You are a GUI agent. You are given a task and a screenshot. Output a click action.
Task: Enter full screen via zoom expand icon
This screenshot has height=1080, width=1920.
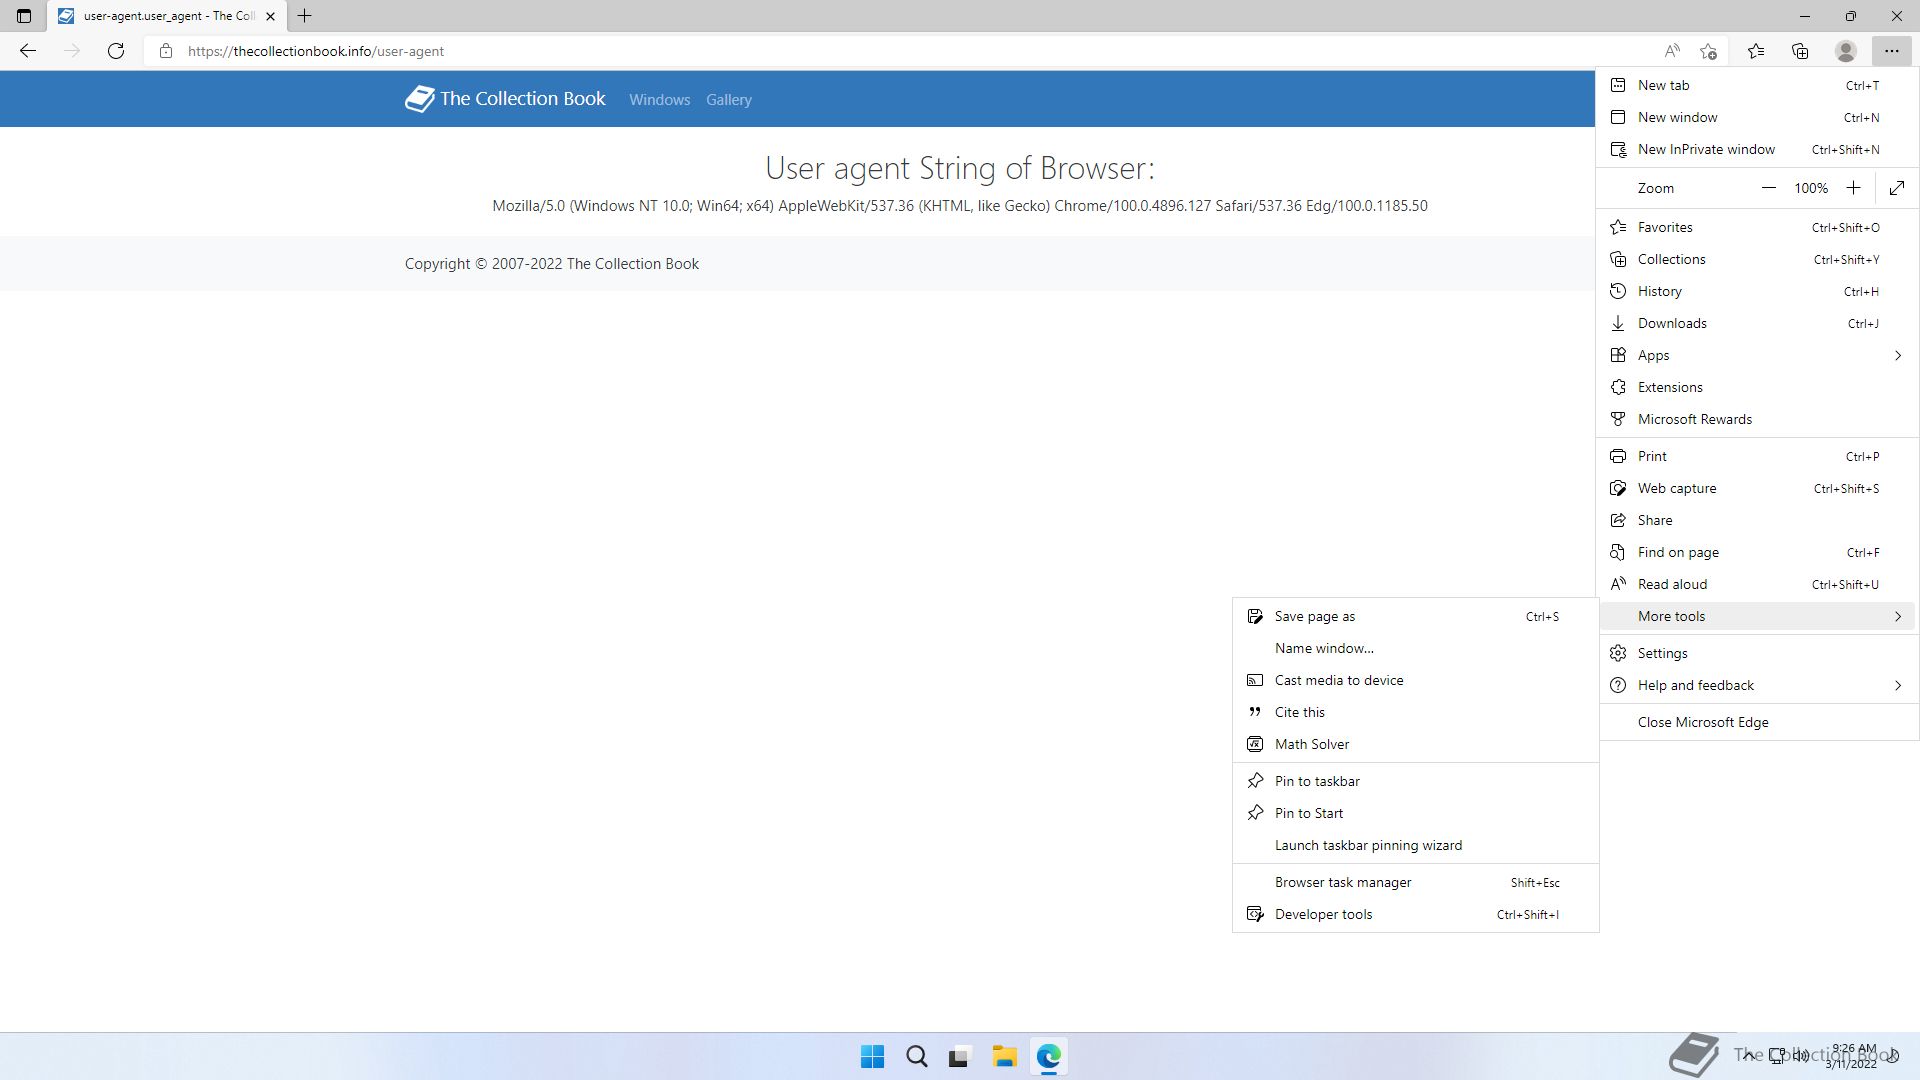pyautogui.click(x=1897, y=188)
